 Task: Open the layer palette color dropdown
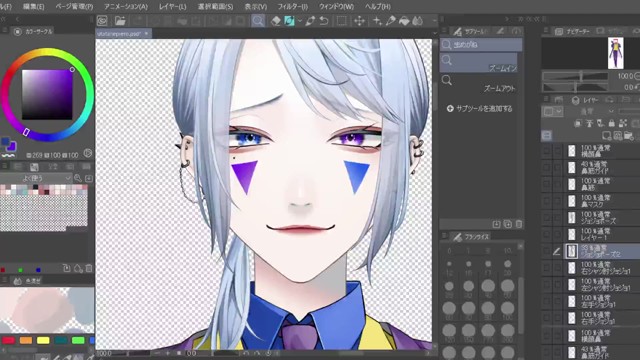tap(553, 111)
